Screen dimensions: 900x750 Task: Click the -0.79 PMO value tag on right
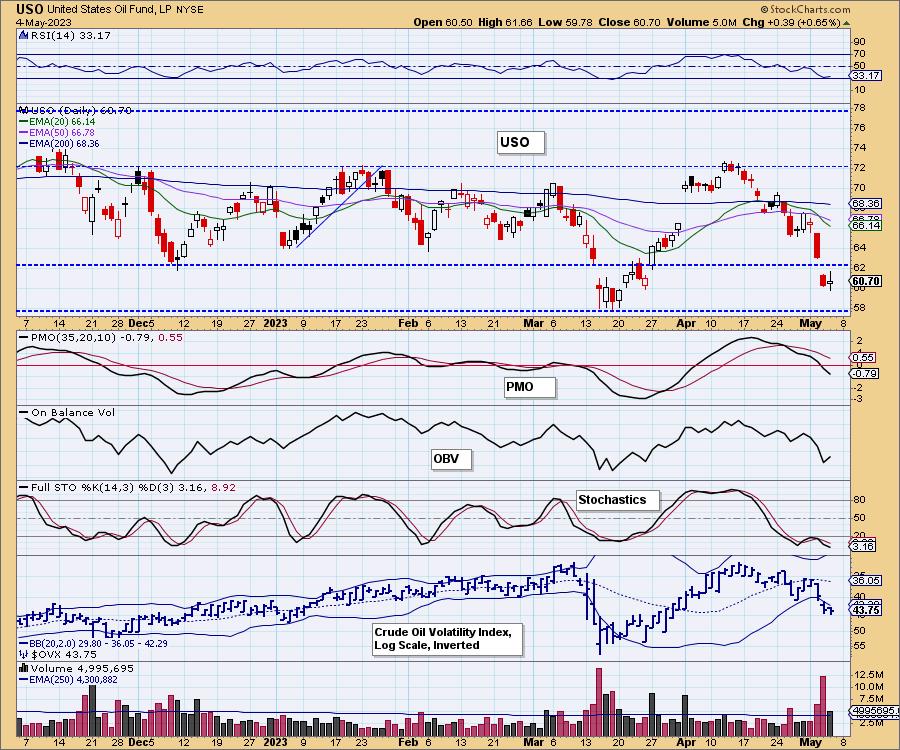point(865,374)
